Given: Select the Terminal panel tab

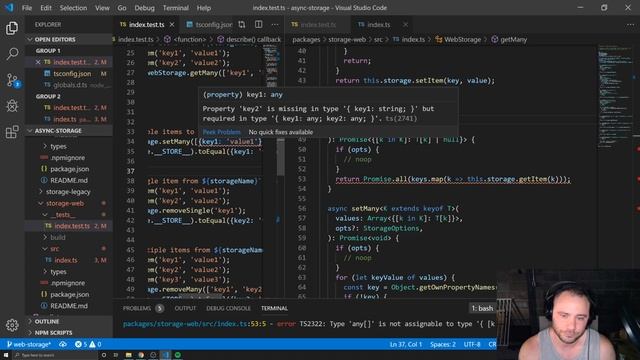Looking at the screenshot, I should pos(274,308).
